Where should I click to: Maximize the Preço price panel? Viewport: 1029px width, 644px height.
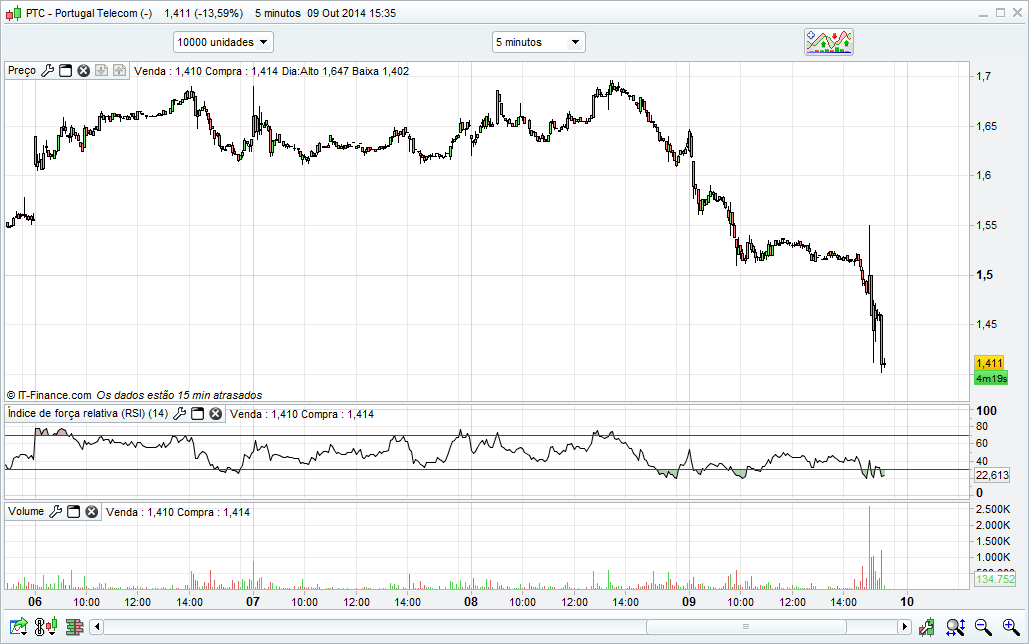[66, 71]
